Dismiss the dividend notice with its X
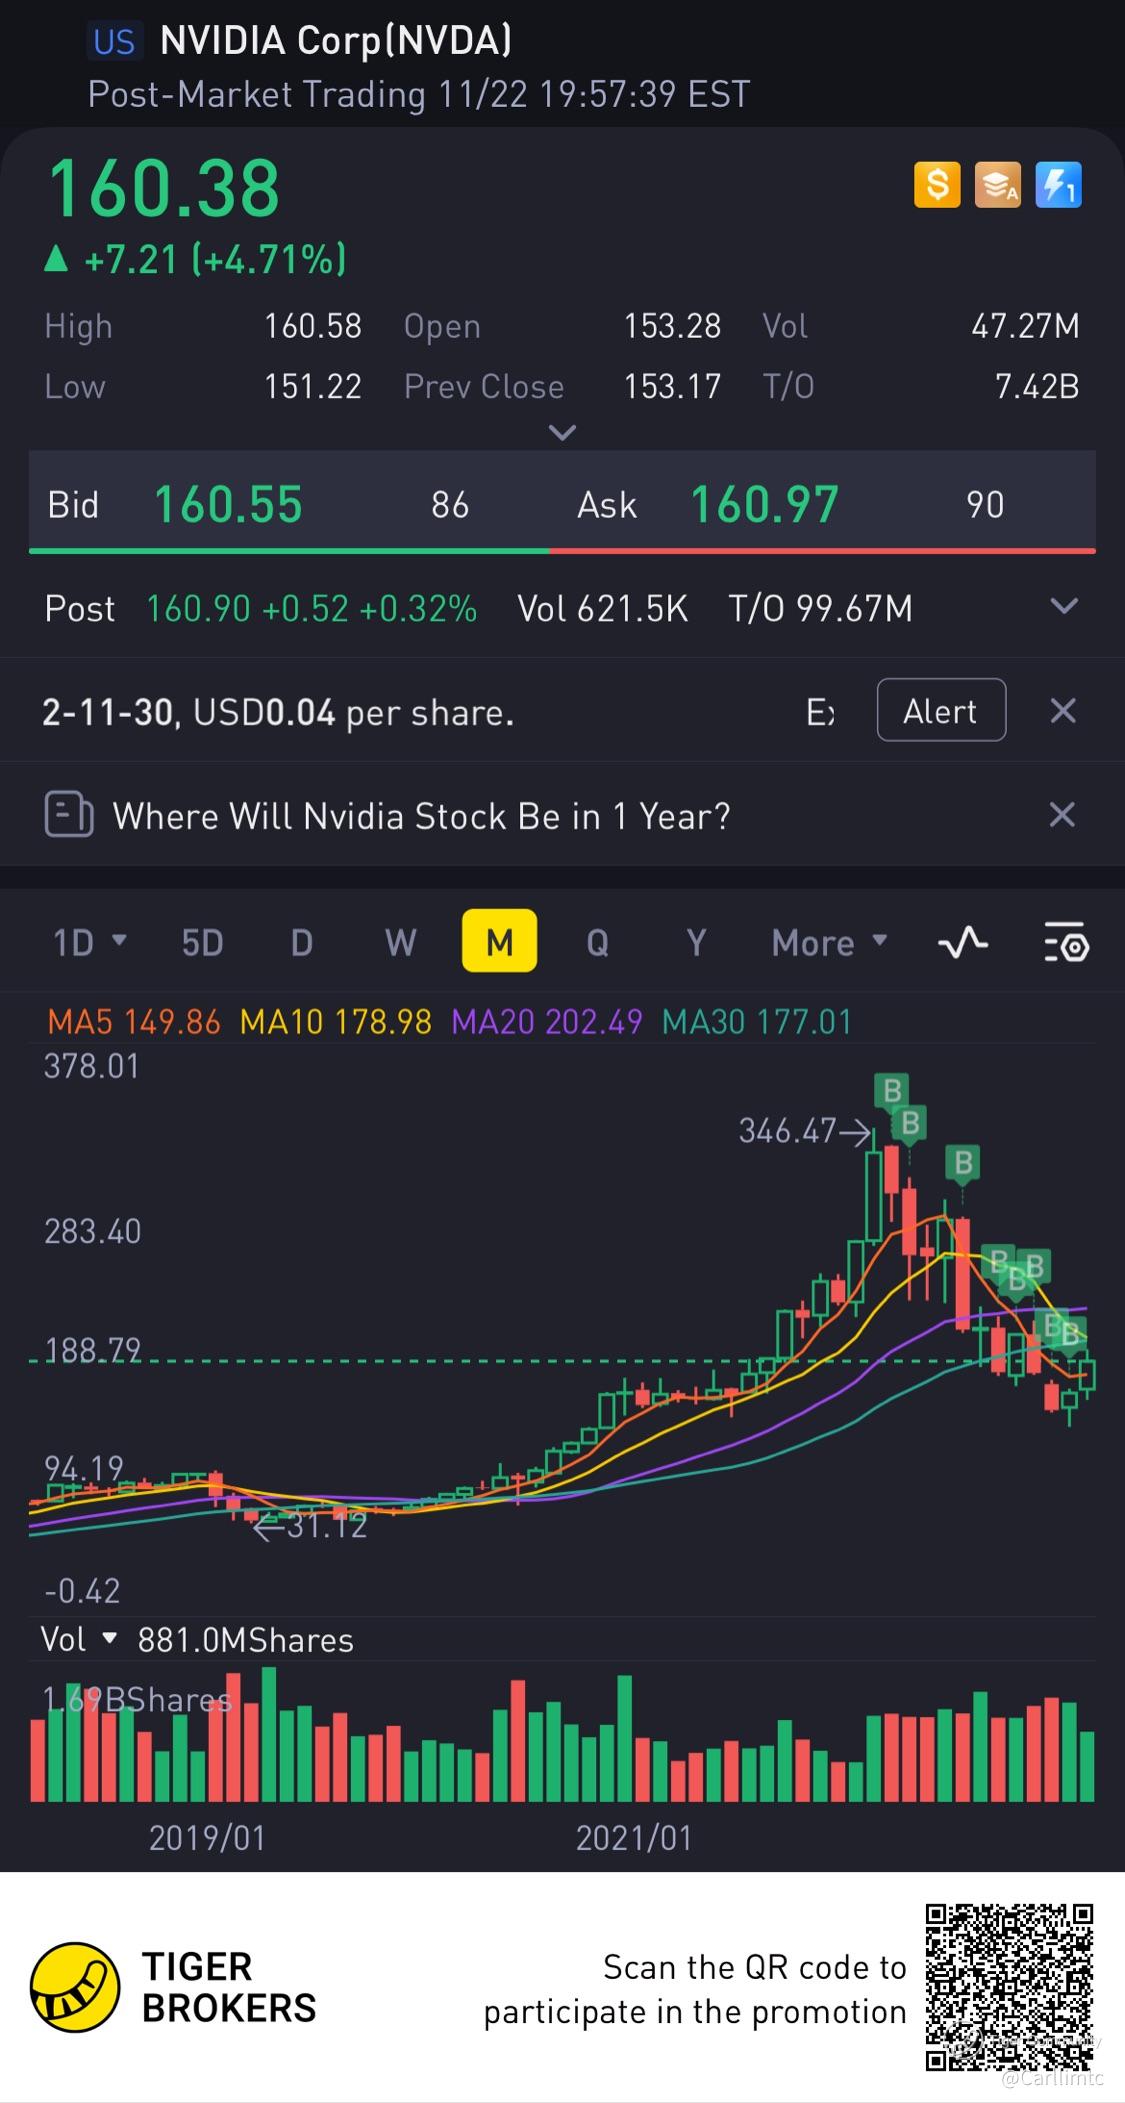Image resolution: width=1125 pixels, height=2103 pixels. [x=1062, y=711]
